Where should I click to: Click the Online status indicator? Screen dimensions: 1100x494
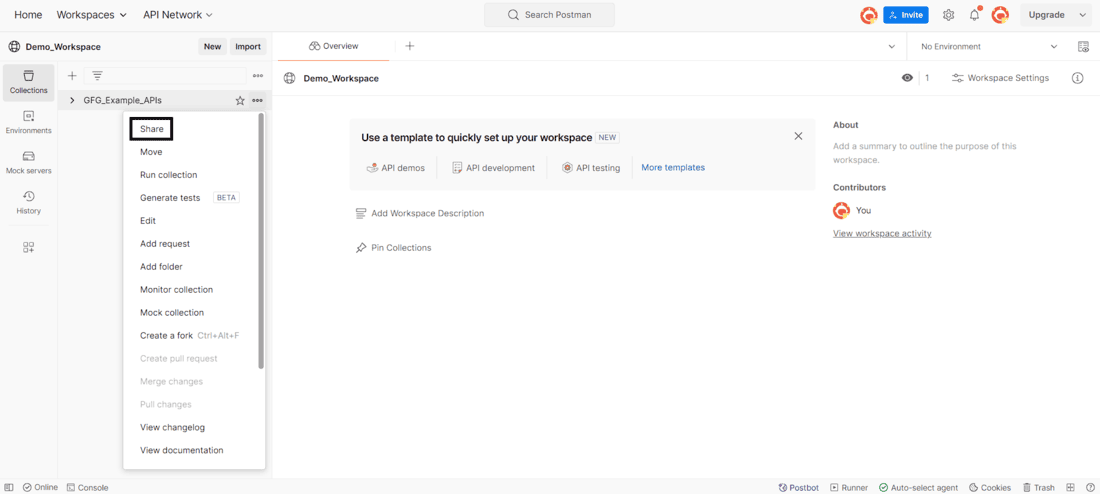[x=40, y=487]
